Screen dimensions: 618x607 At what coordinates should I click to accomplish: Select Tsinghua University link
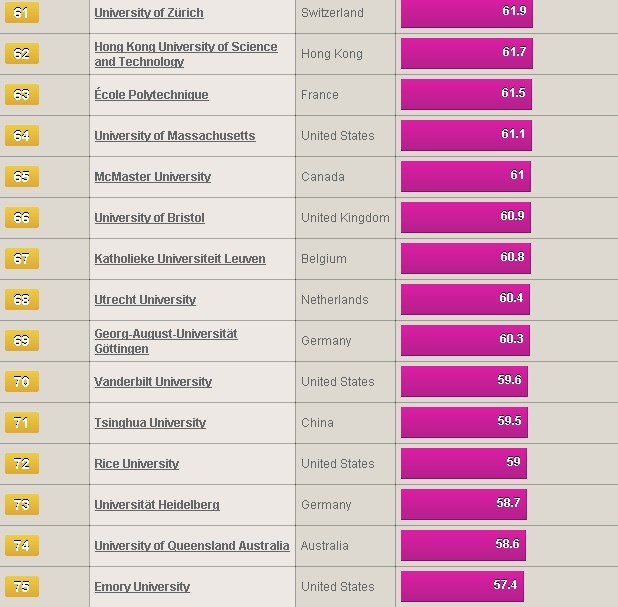(150, 423)
